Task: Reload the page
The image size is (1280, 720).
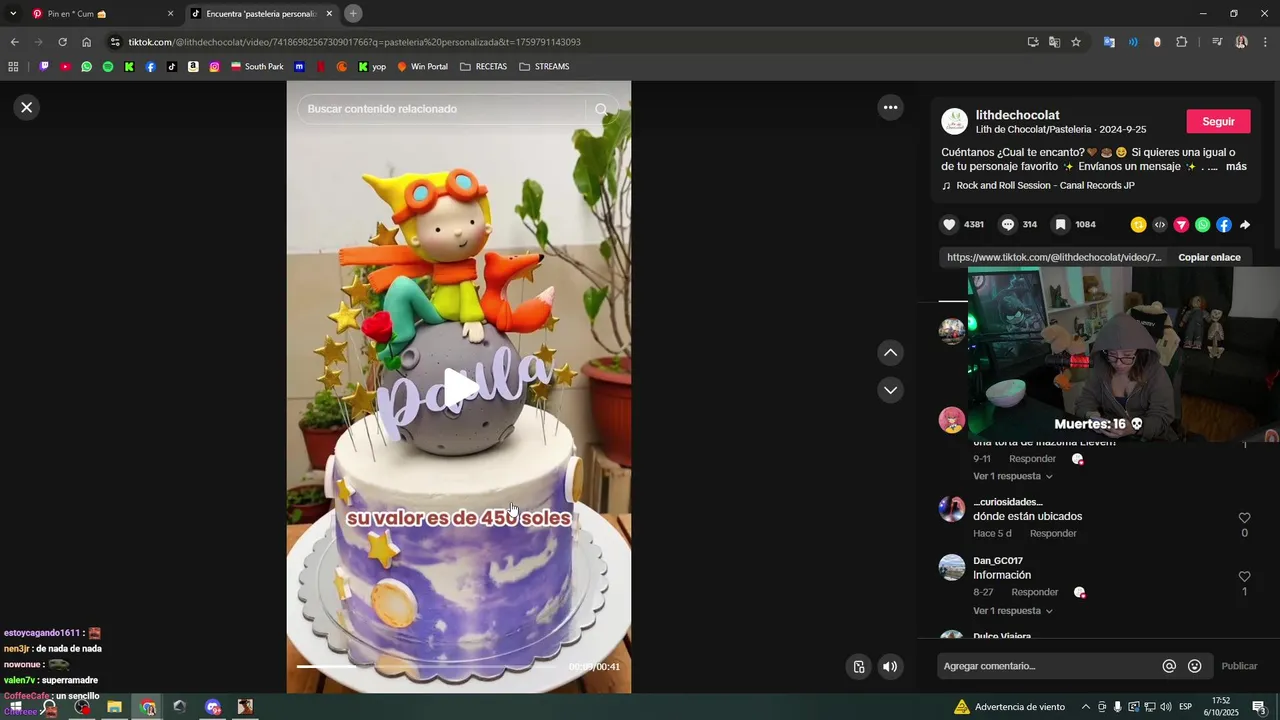Action: point(62,42)
